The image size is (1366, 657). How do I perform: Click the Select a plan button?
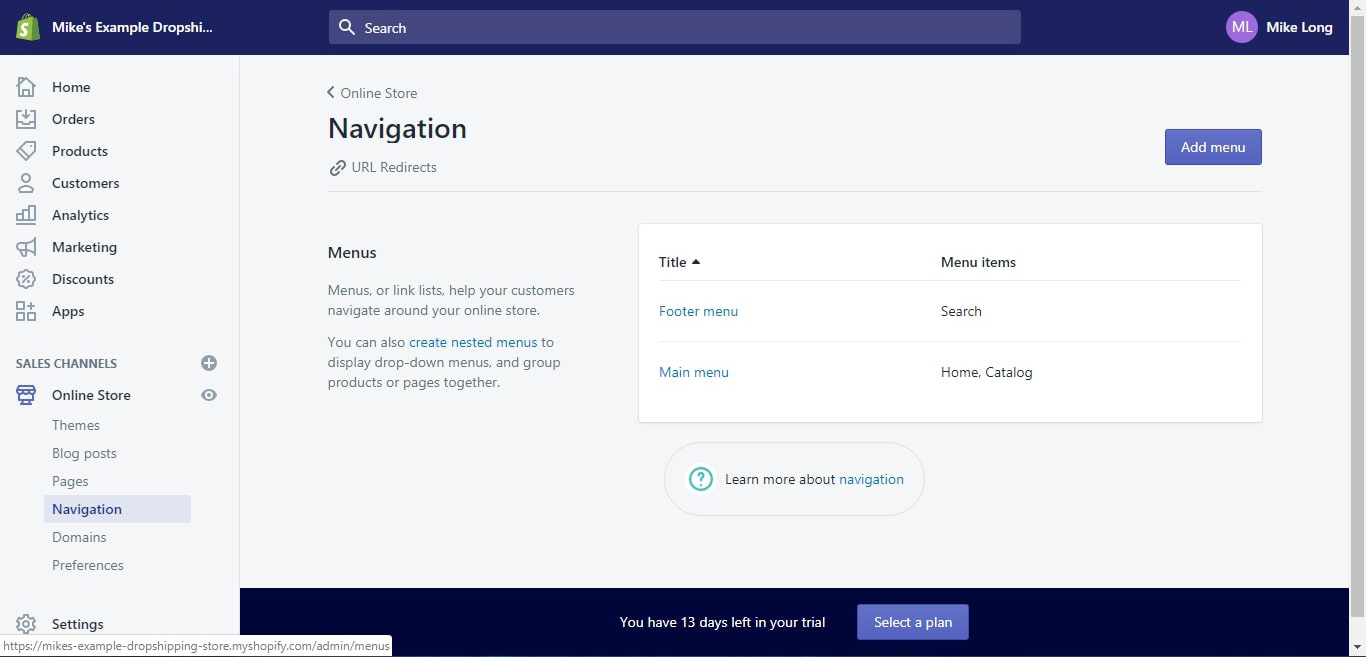click(x=912, y=622)
